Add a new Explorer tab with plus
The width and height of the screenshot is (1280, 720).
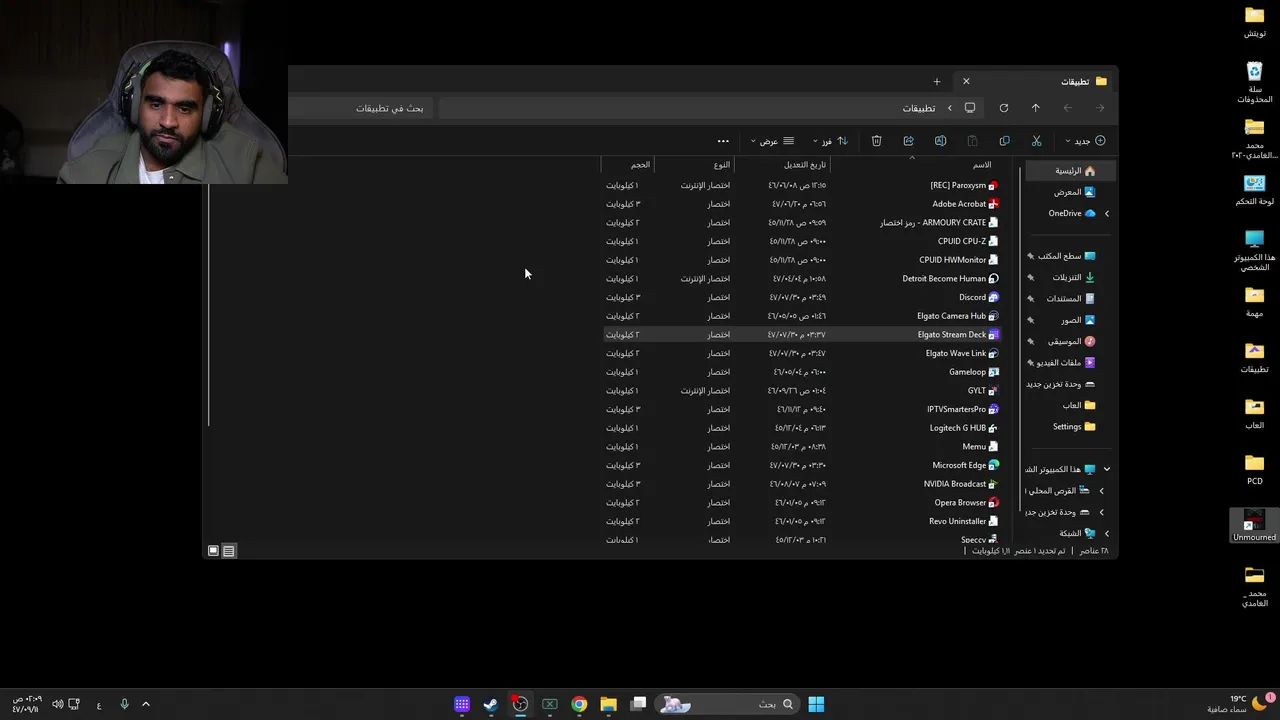tap(937, 81)
